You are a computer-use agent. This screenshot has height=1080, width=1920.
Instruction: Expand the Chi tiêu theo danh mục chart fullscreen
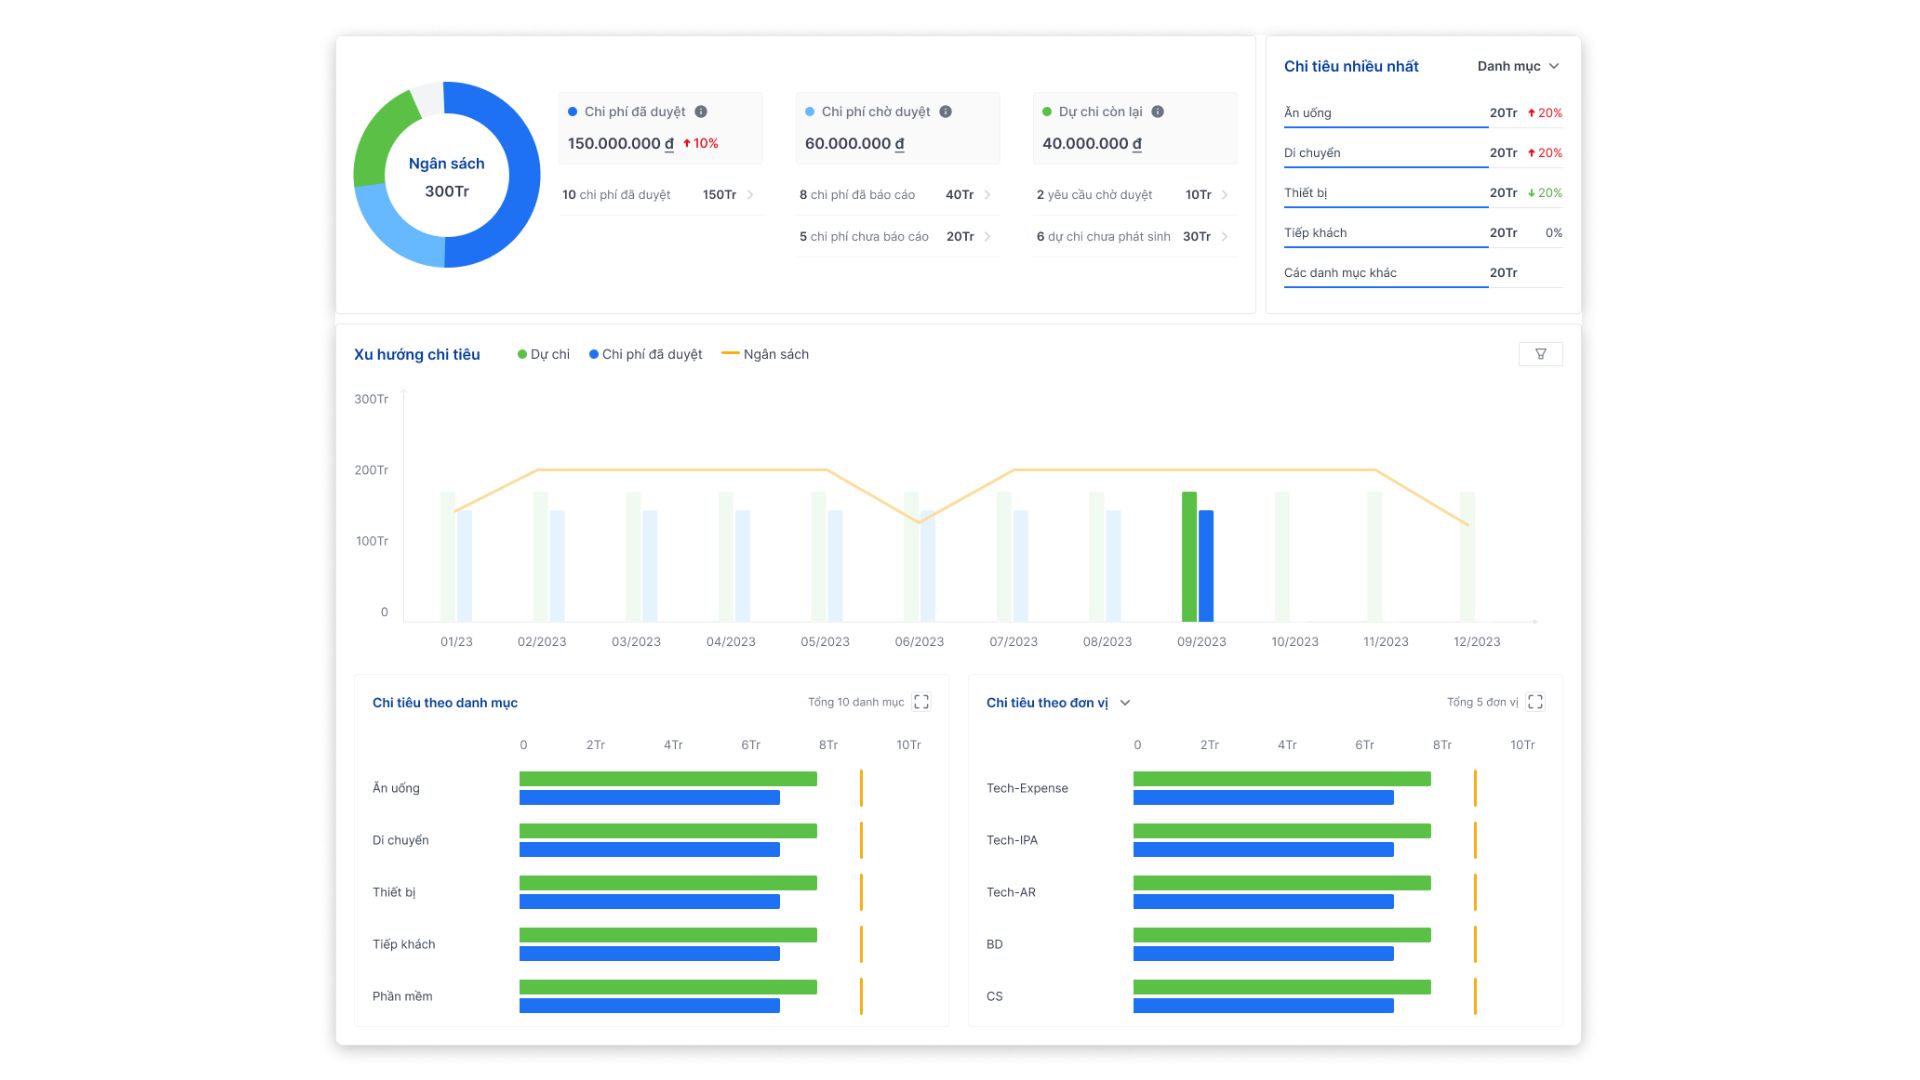(921, 702)
